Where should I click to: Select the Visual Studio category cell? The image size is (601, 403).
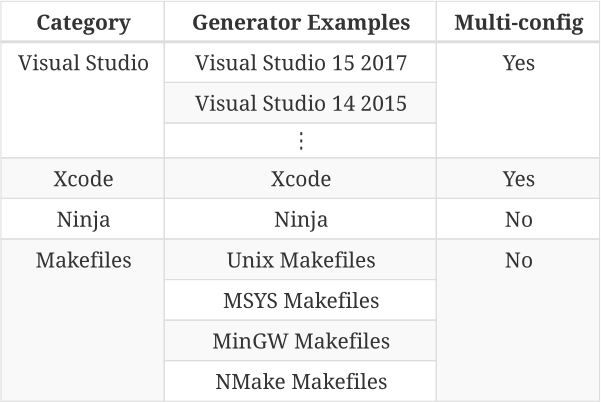[x=85, y=63]
